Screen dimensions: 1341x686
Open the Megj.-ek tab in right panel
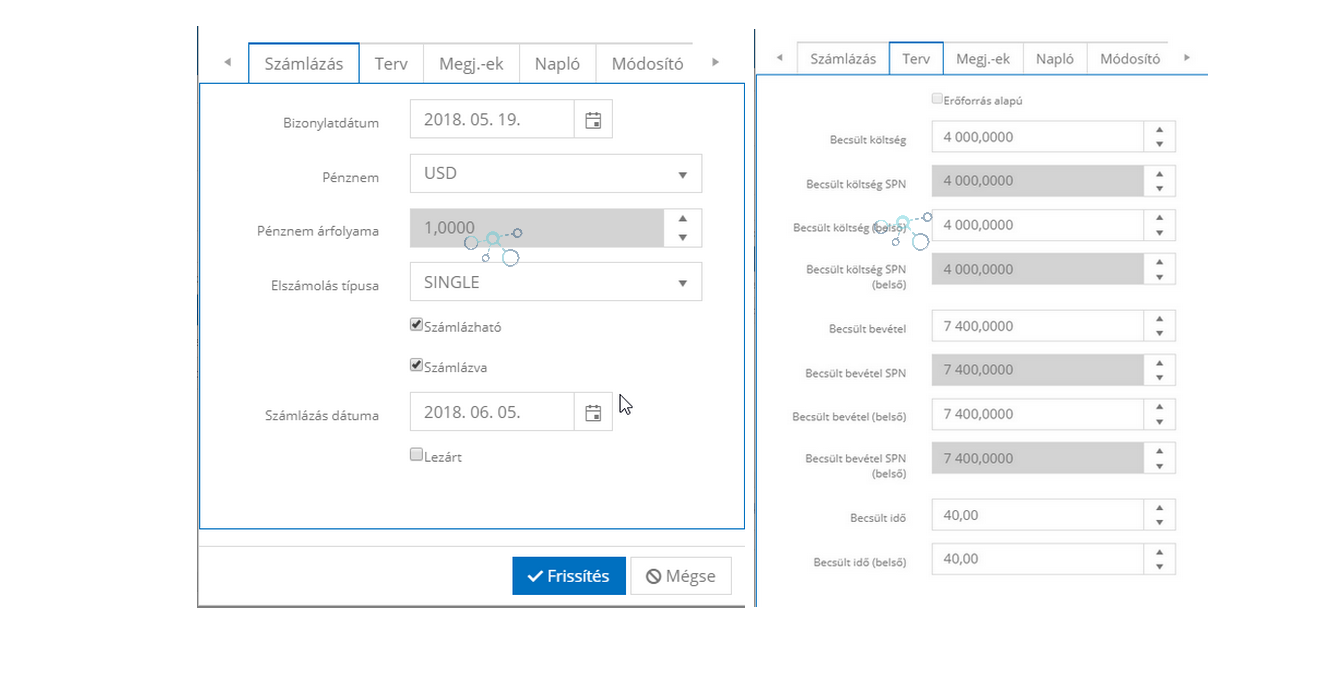pyautogui.click(x=982, y=59)
